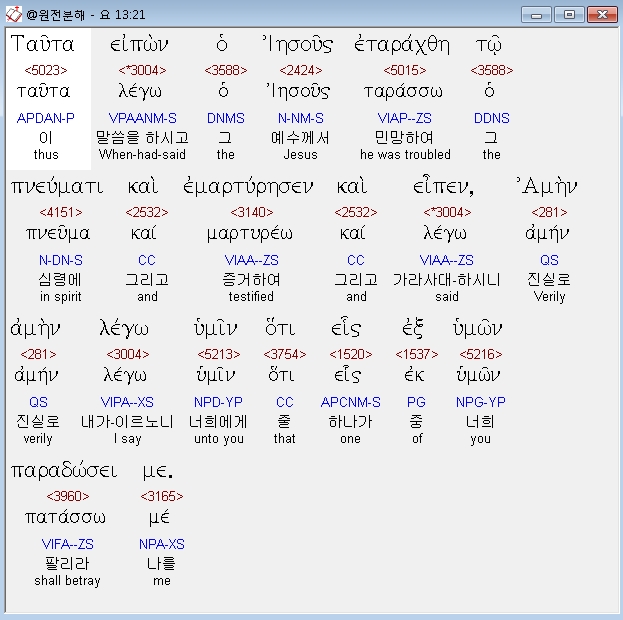This screenshot has height=620, width=623.
Task: Click English gloss 'in spirit'
Action: [60, 296]
